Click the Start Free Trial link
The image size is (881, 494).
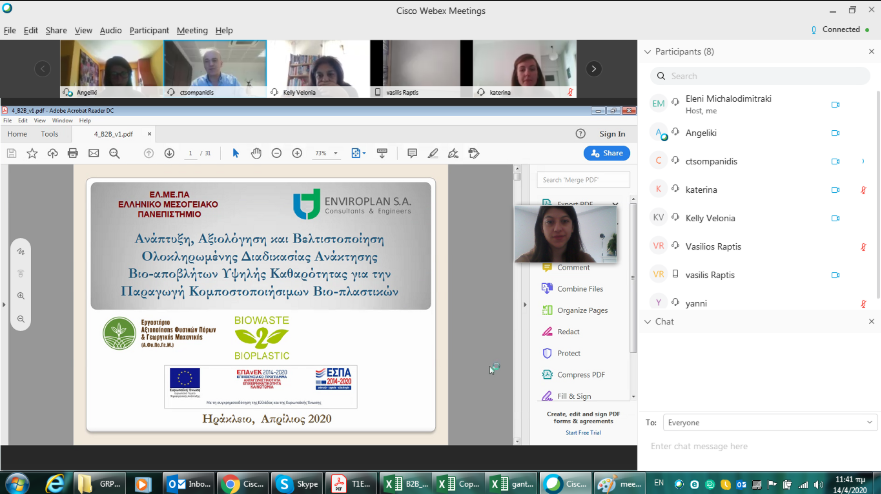[x=584, y=432]
